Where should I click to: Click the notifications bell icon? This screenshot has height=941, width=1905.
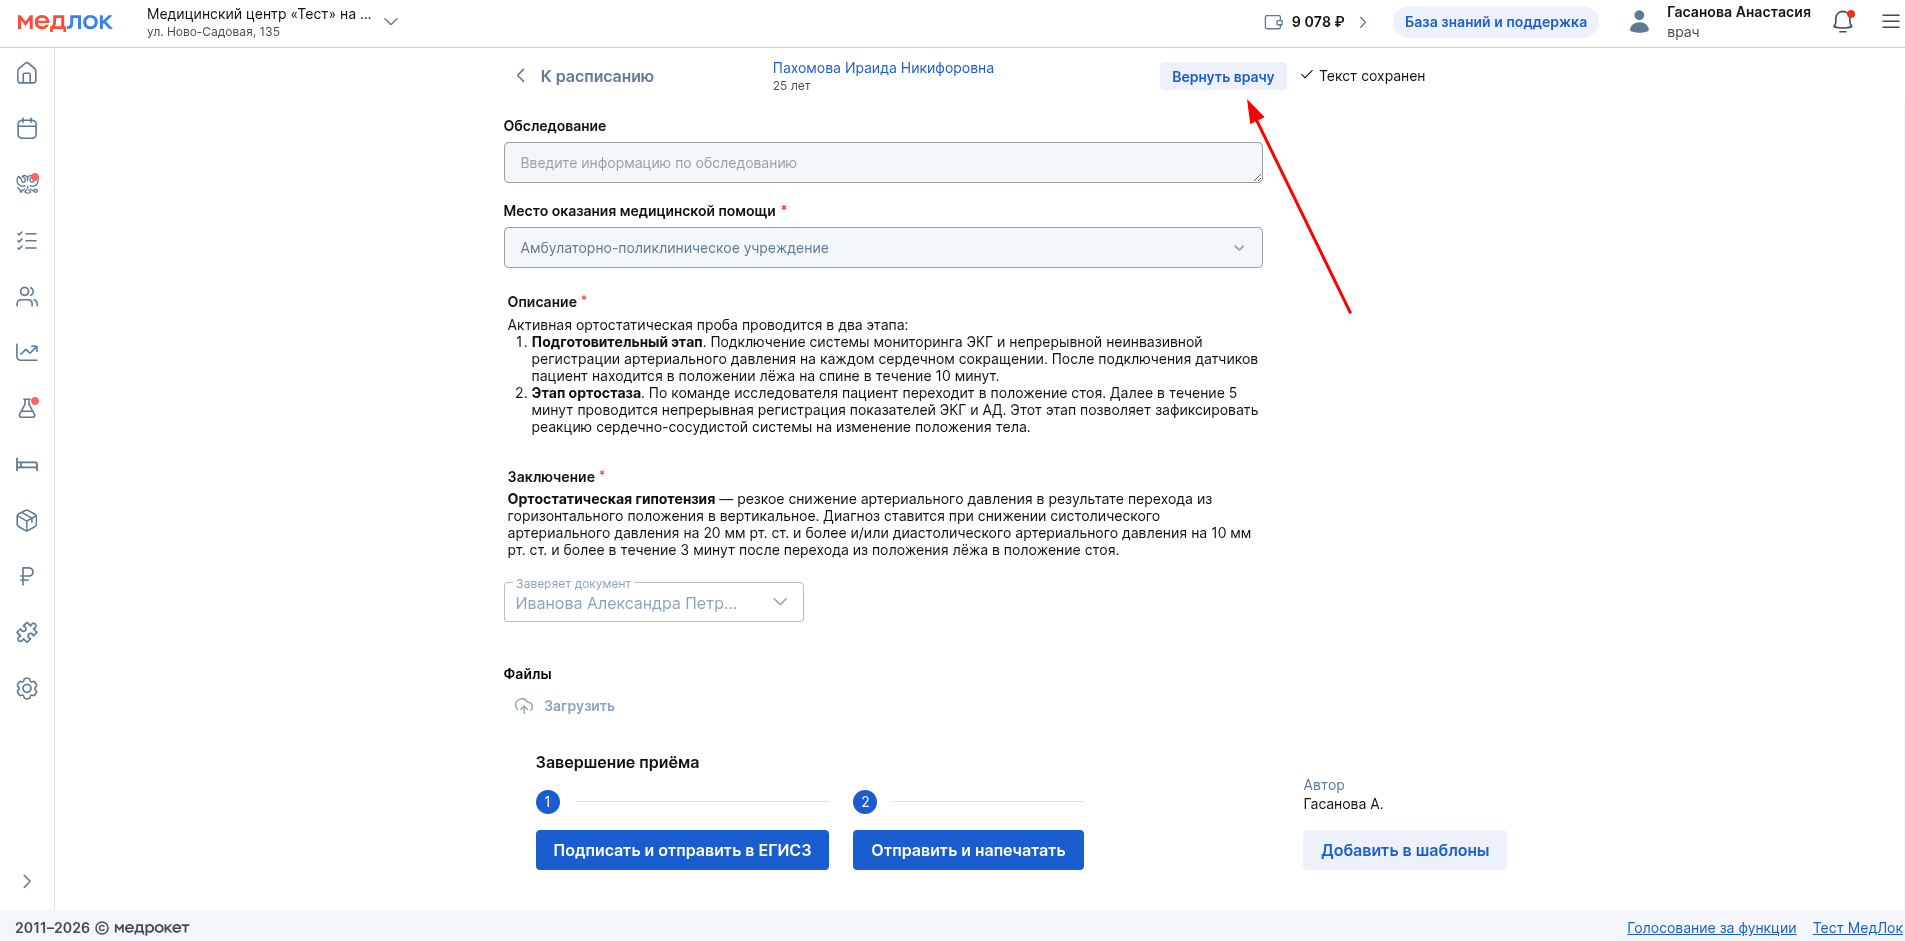coord(1842,22)
